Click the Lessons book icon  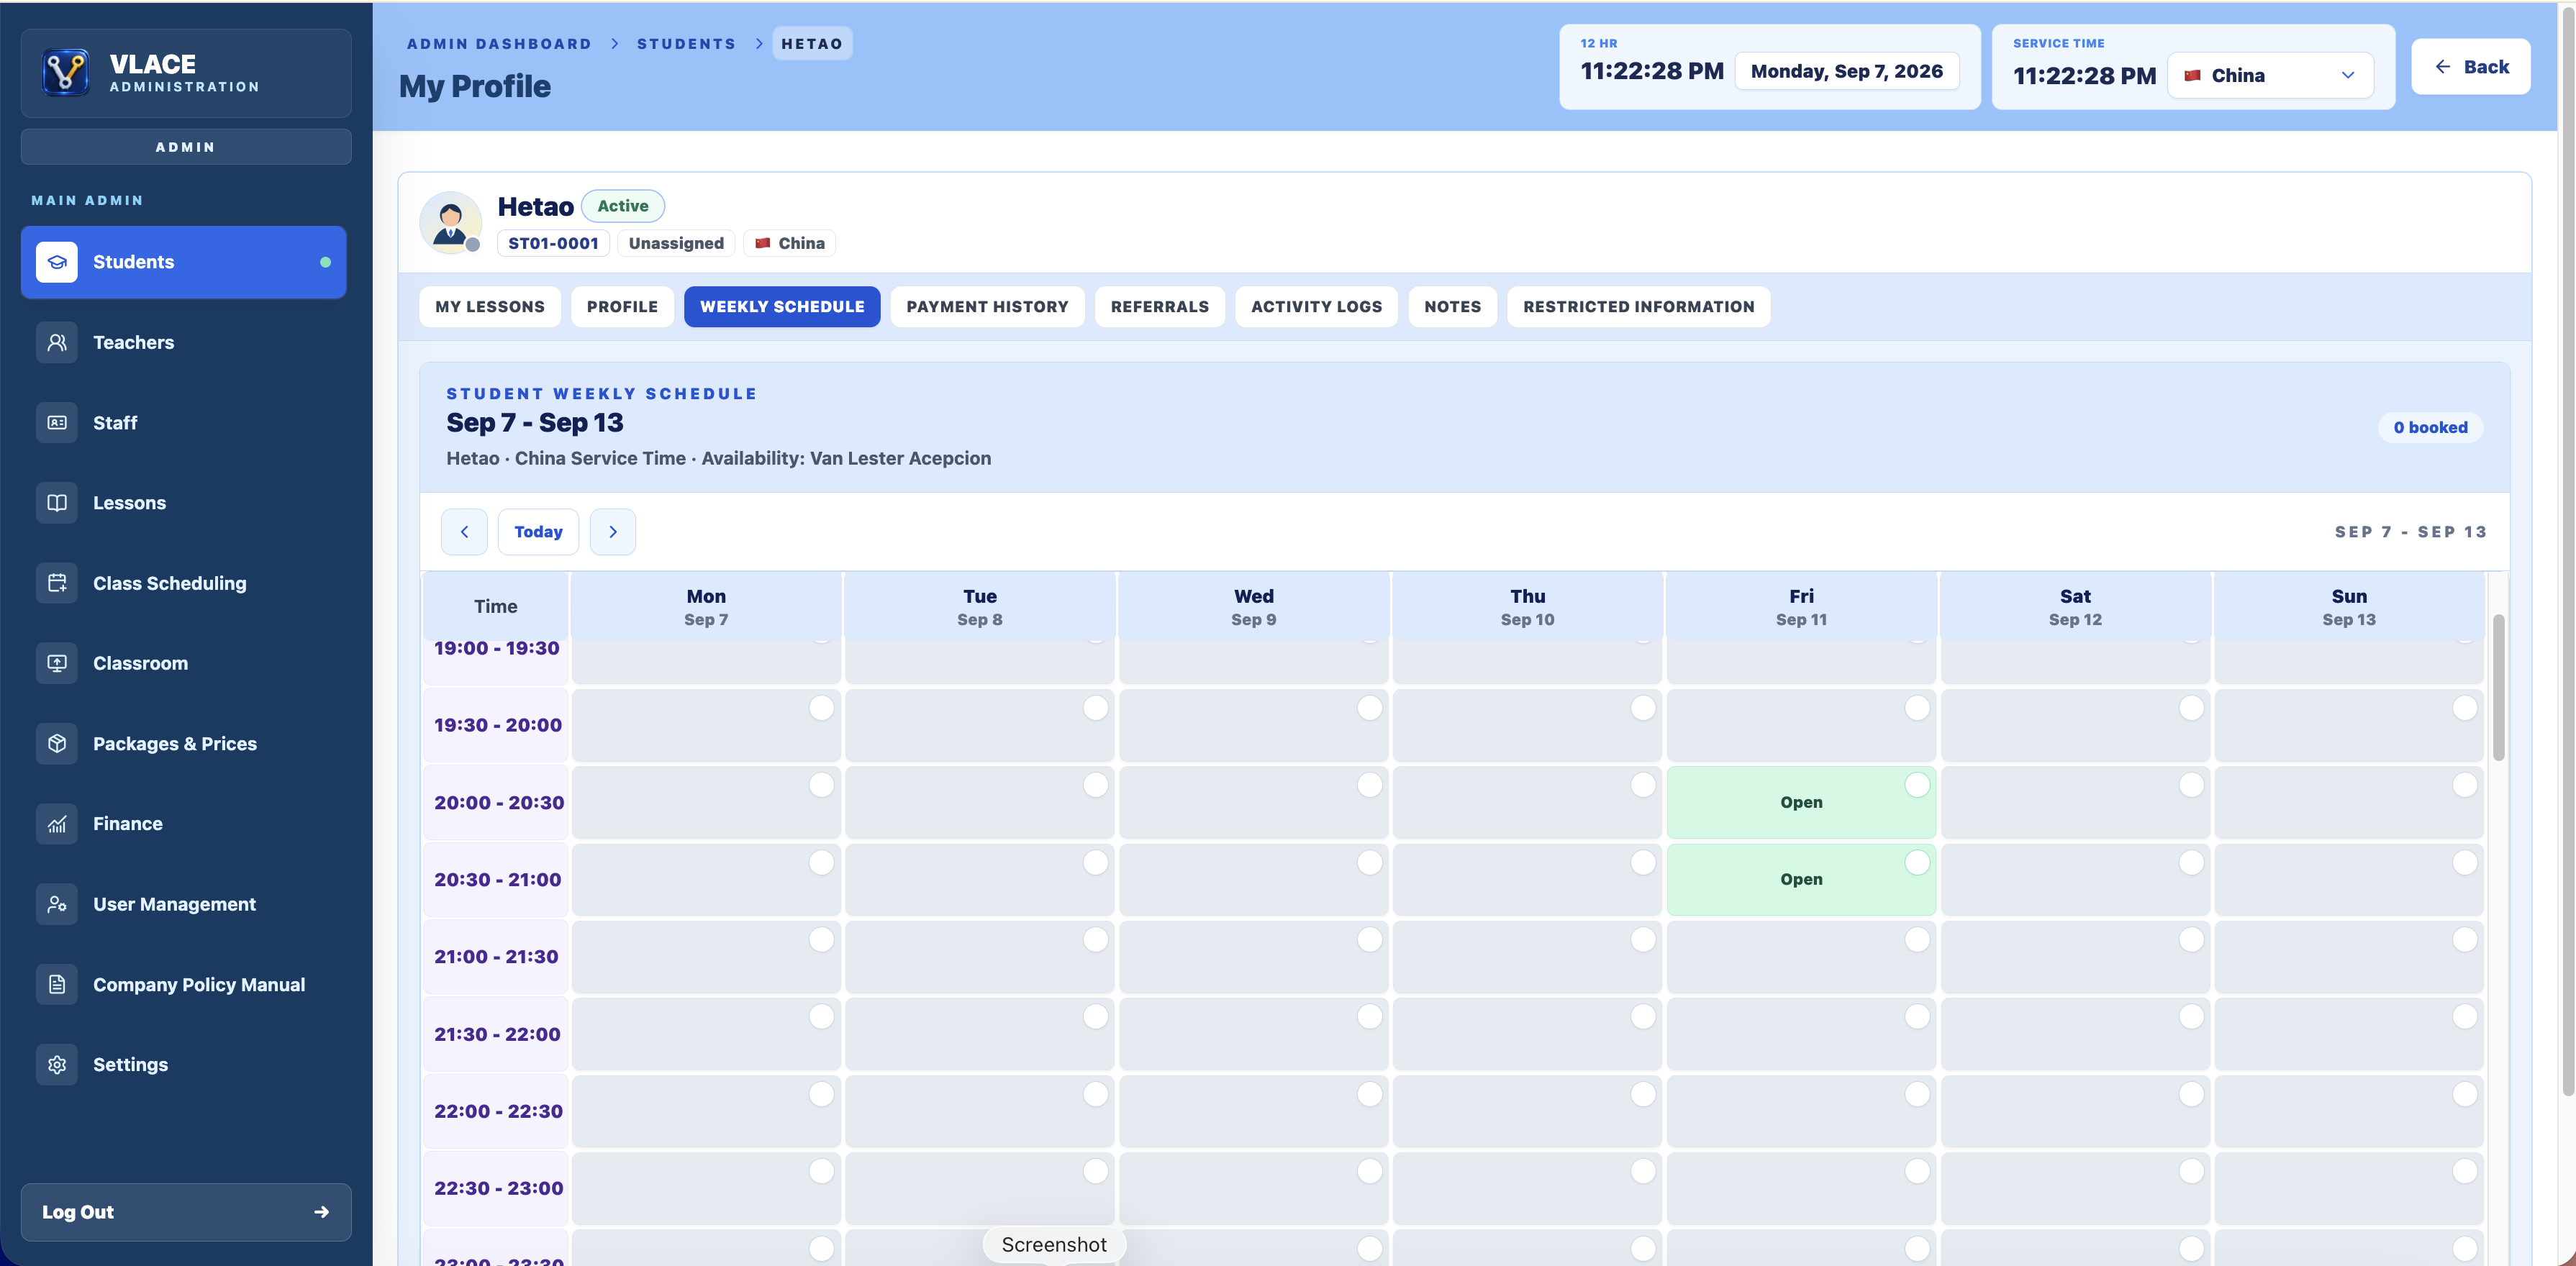click(57, 503)
